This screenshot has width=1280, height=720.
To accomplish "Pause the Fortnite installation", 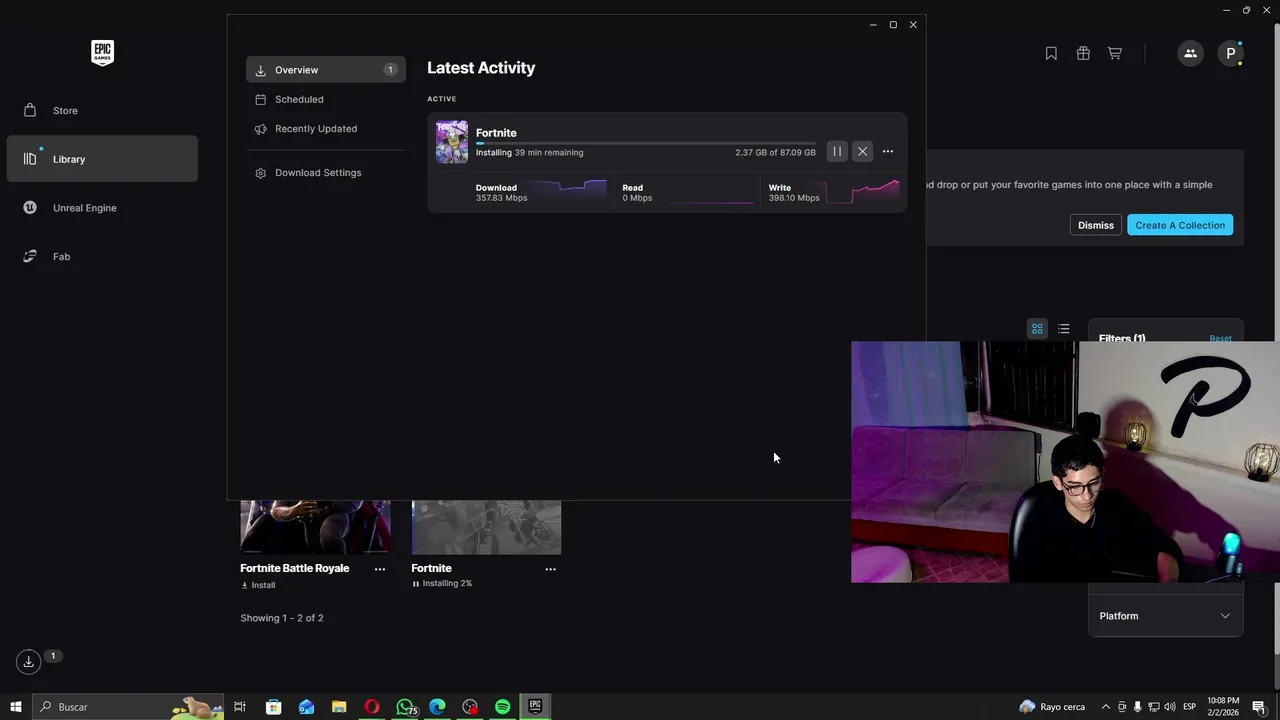I will point(837,151).
